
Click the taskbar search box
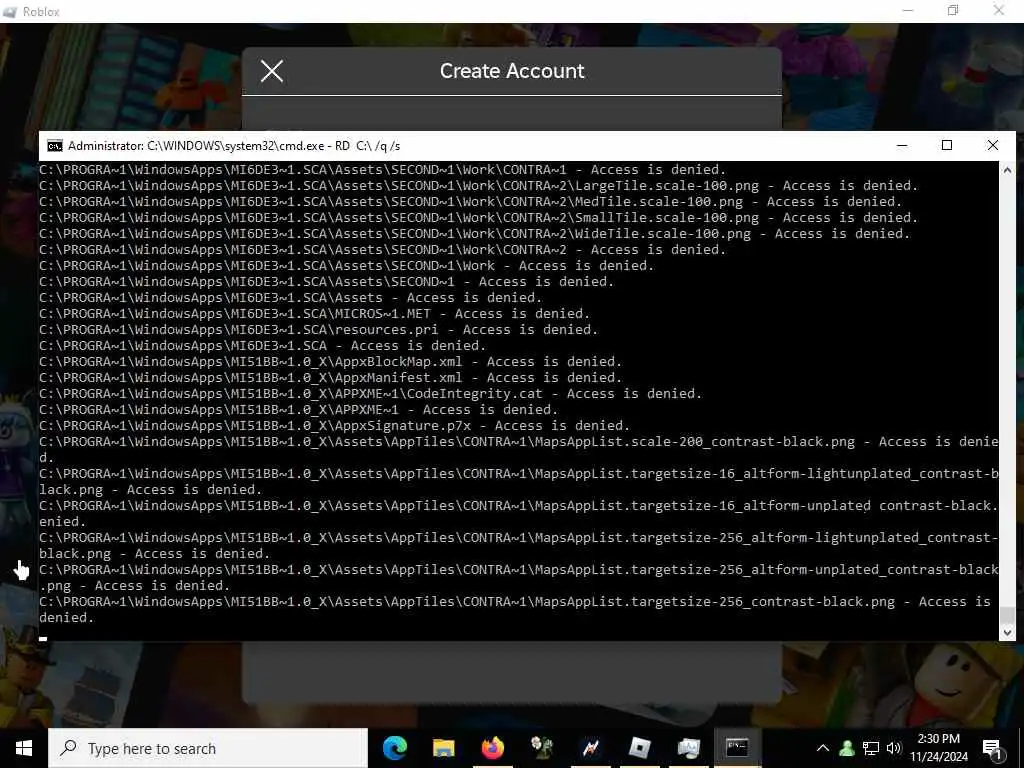click(208, 748)
